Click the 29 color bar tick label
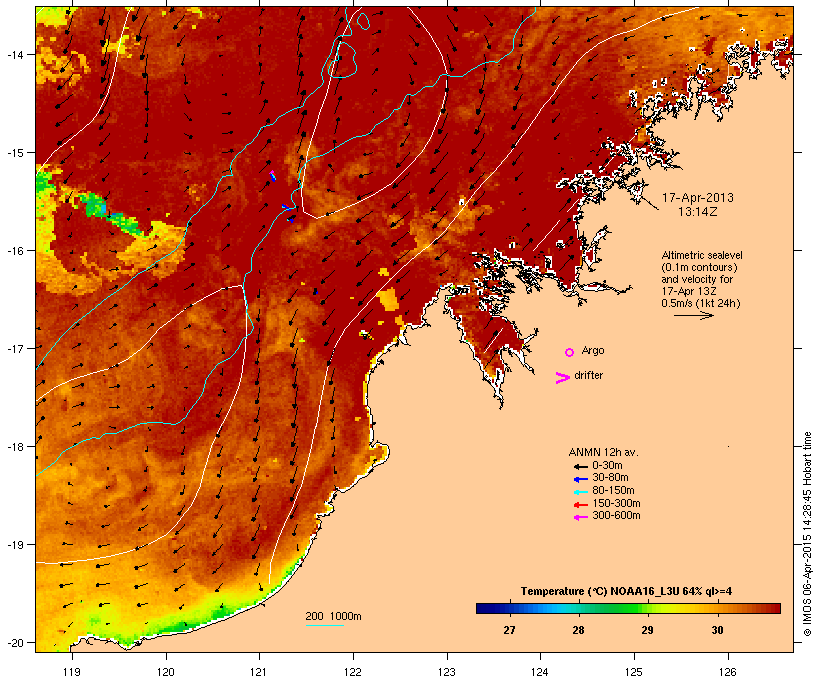 (x=647, y=630)
